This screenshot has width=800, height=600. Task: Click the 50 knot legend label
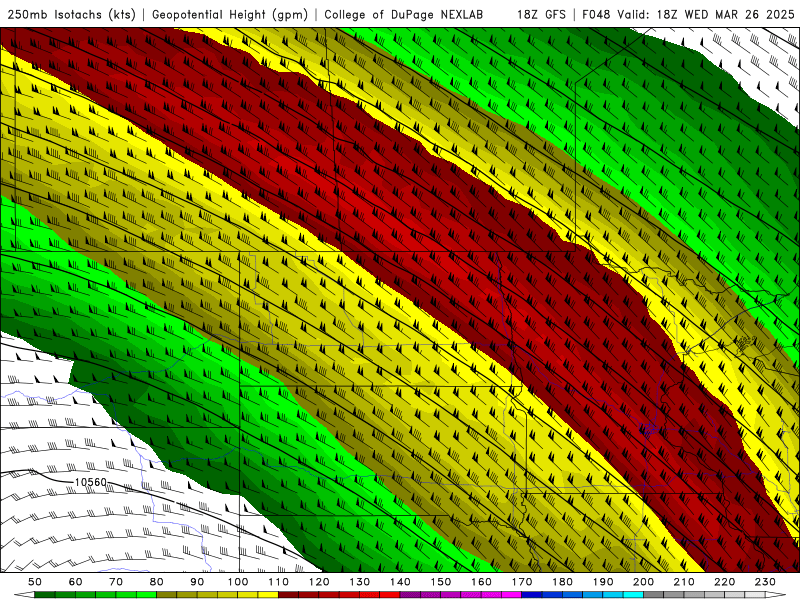(x=35, y=582)
